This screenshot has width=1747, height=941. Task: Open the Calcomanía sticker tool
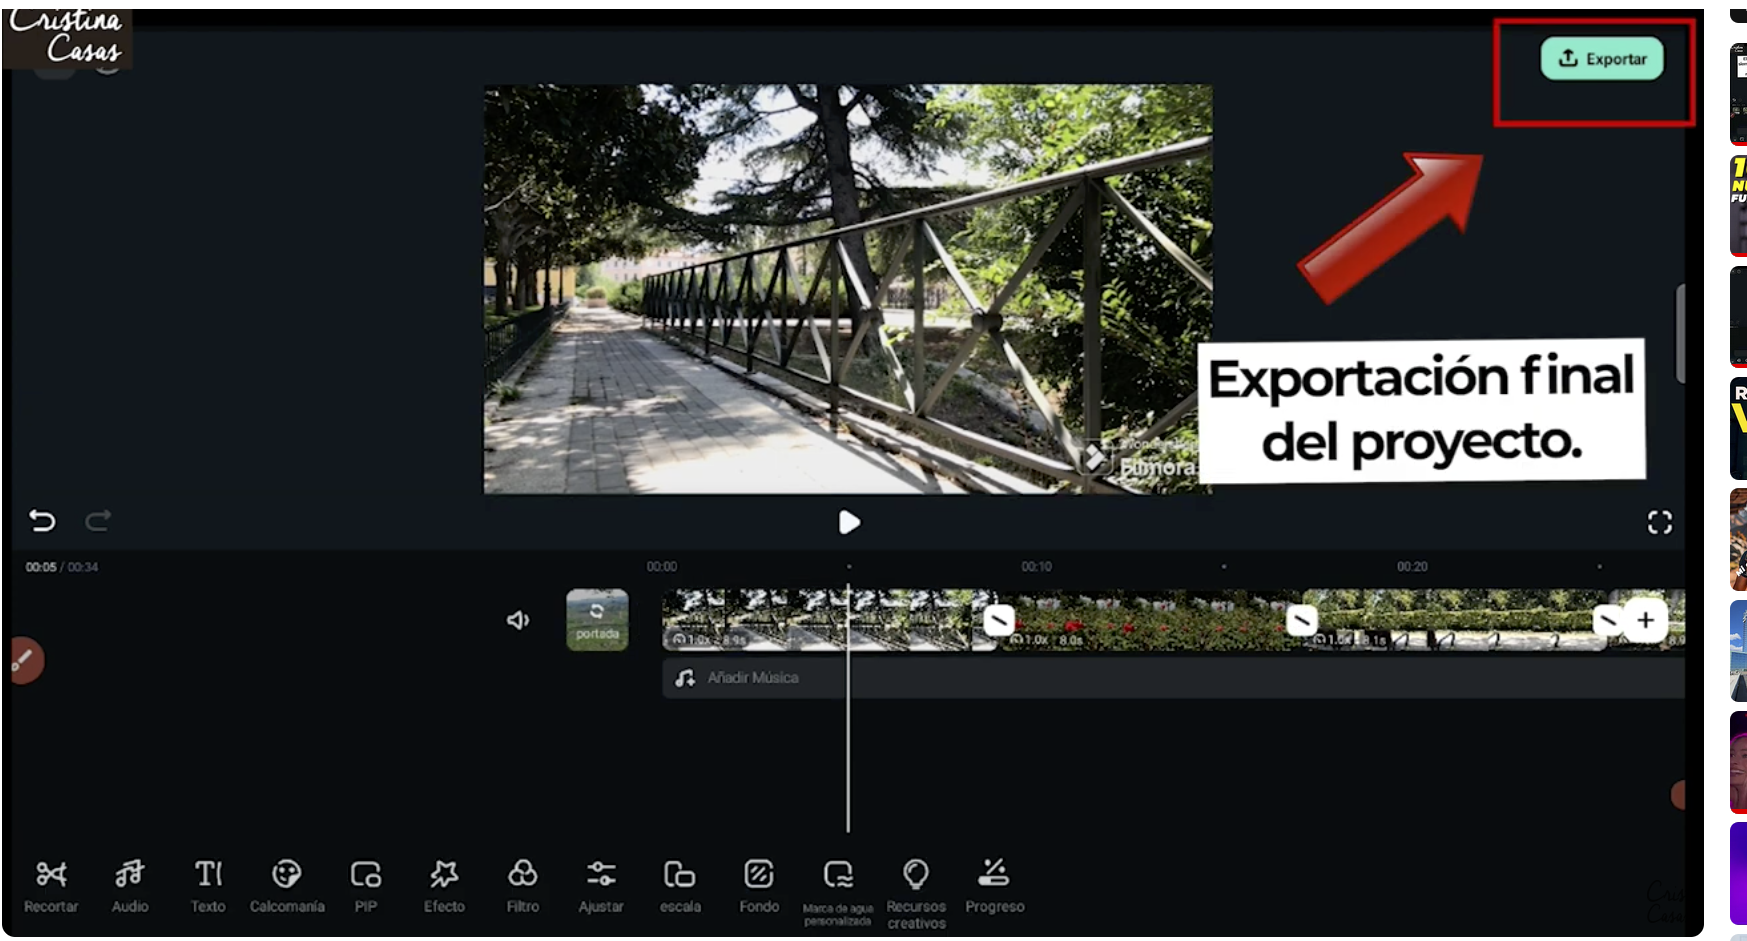point(287,886)
